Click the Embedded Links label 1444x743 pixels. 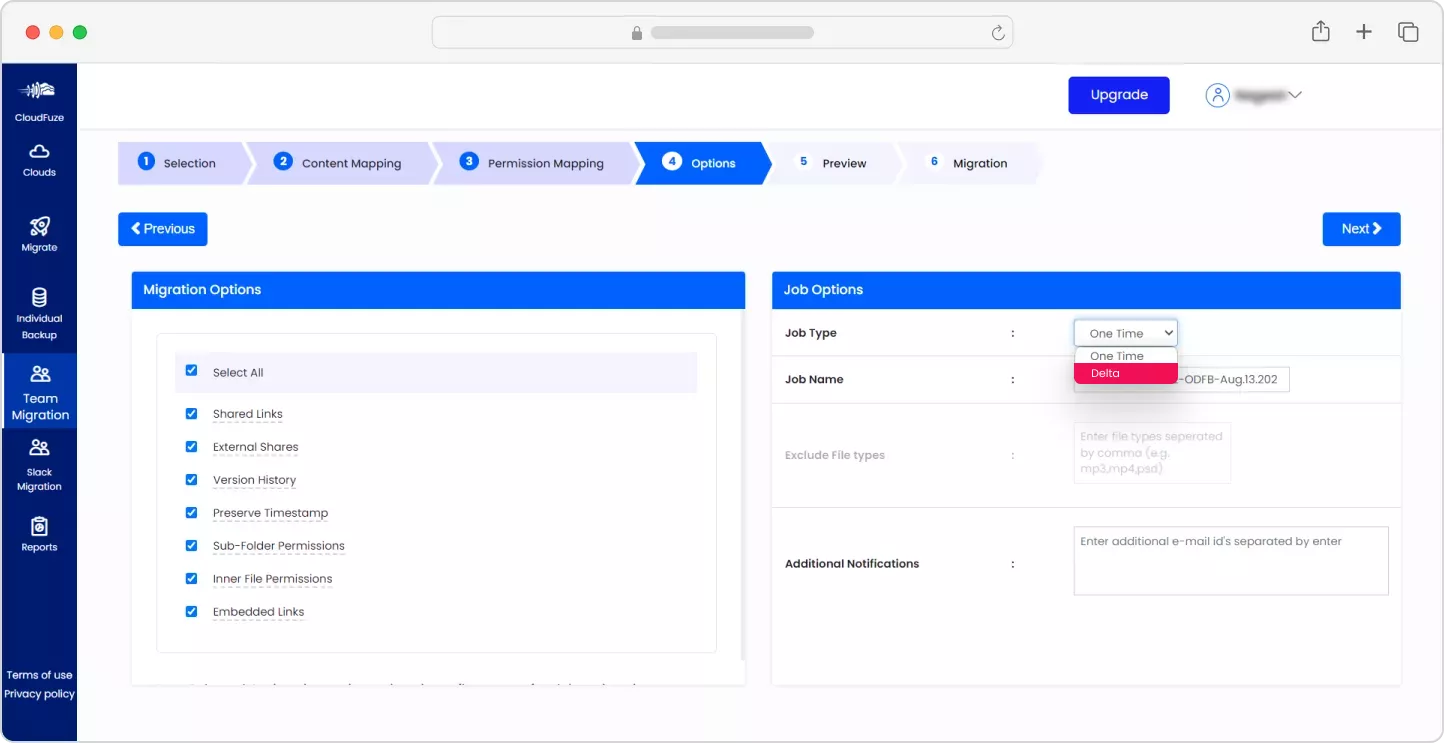(258, 612)
